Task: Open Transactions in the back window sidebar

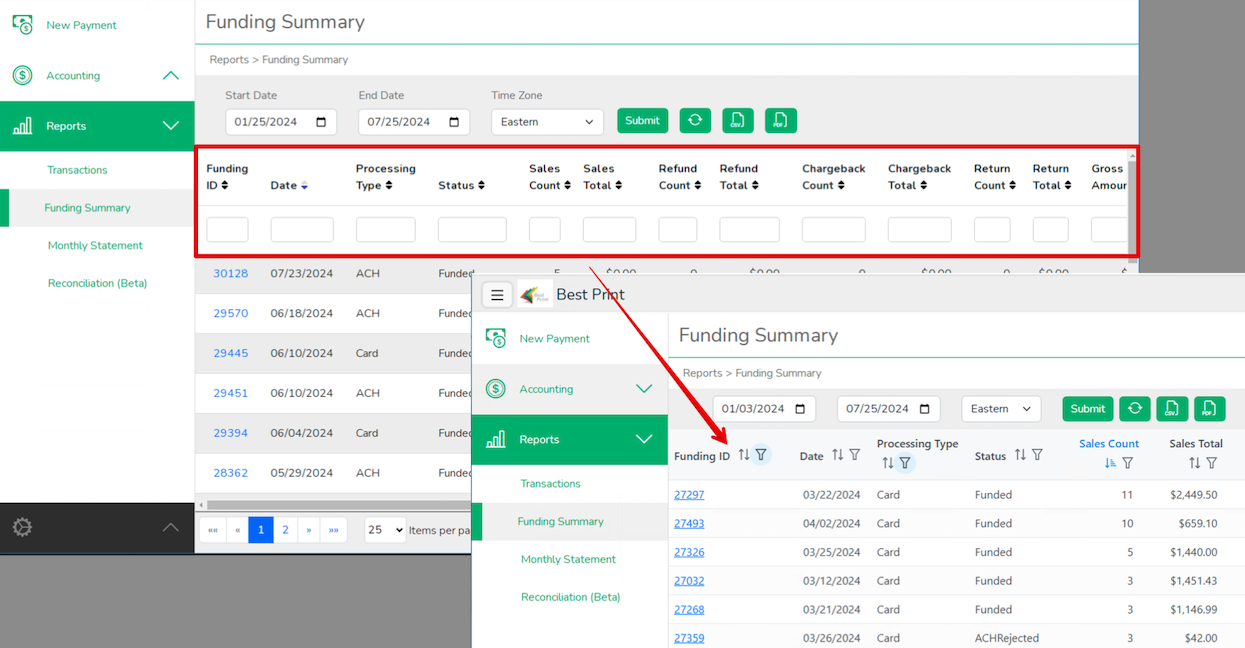Action: [x=77, y=170]
